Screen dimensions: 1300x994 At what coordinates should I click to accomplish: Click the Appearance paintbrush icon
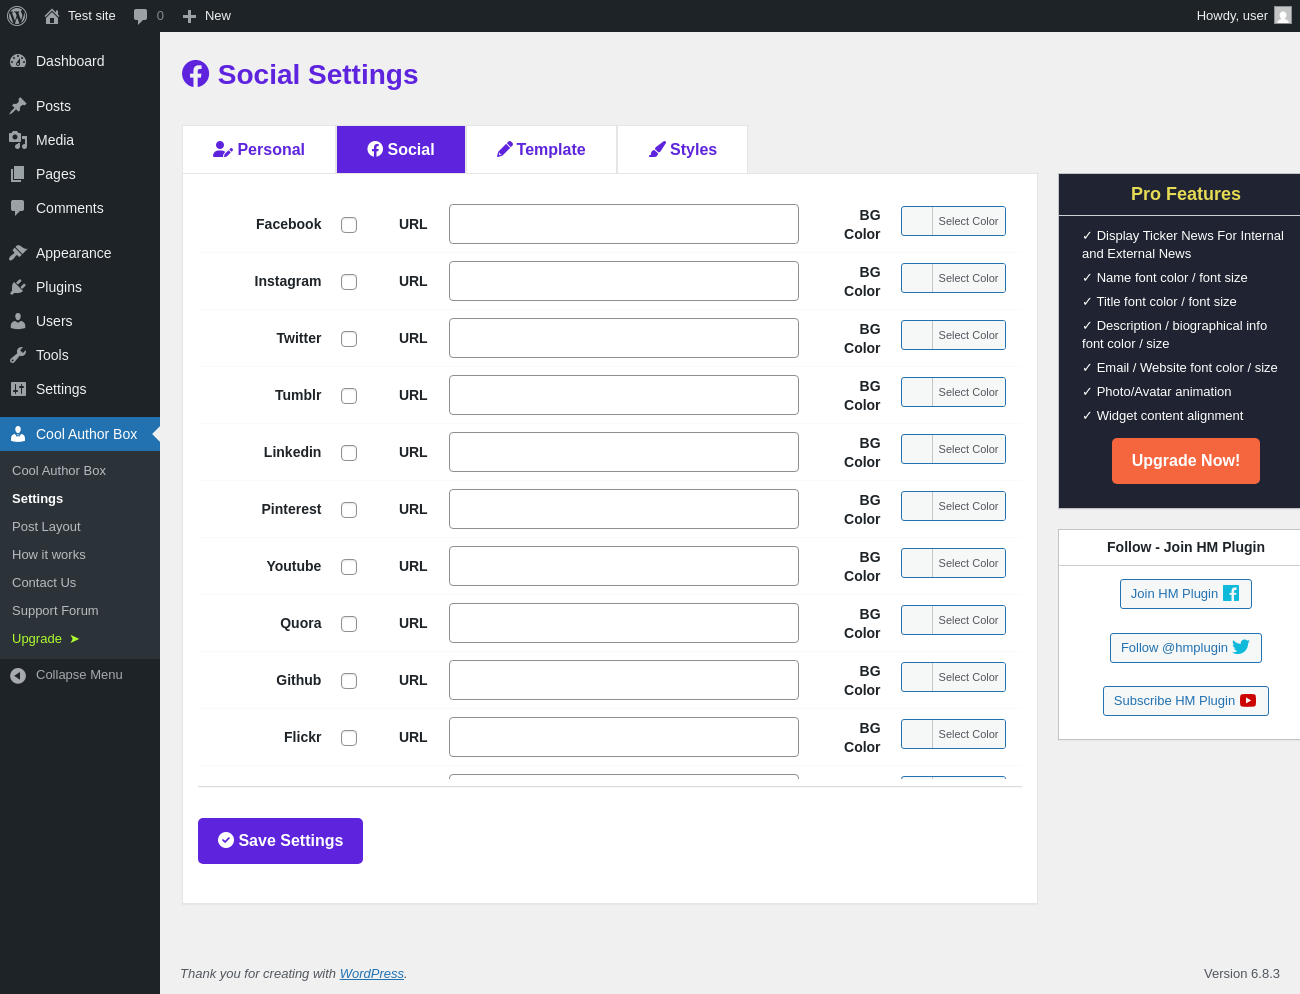coord(18,253)
